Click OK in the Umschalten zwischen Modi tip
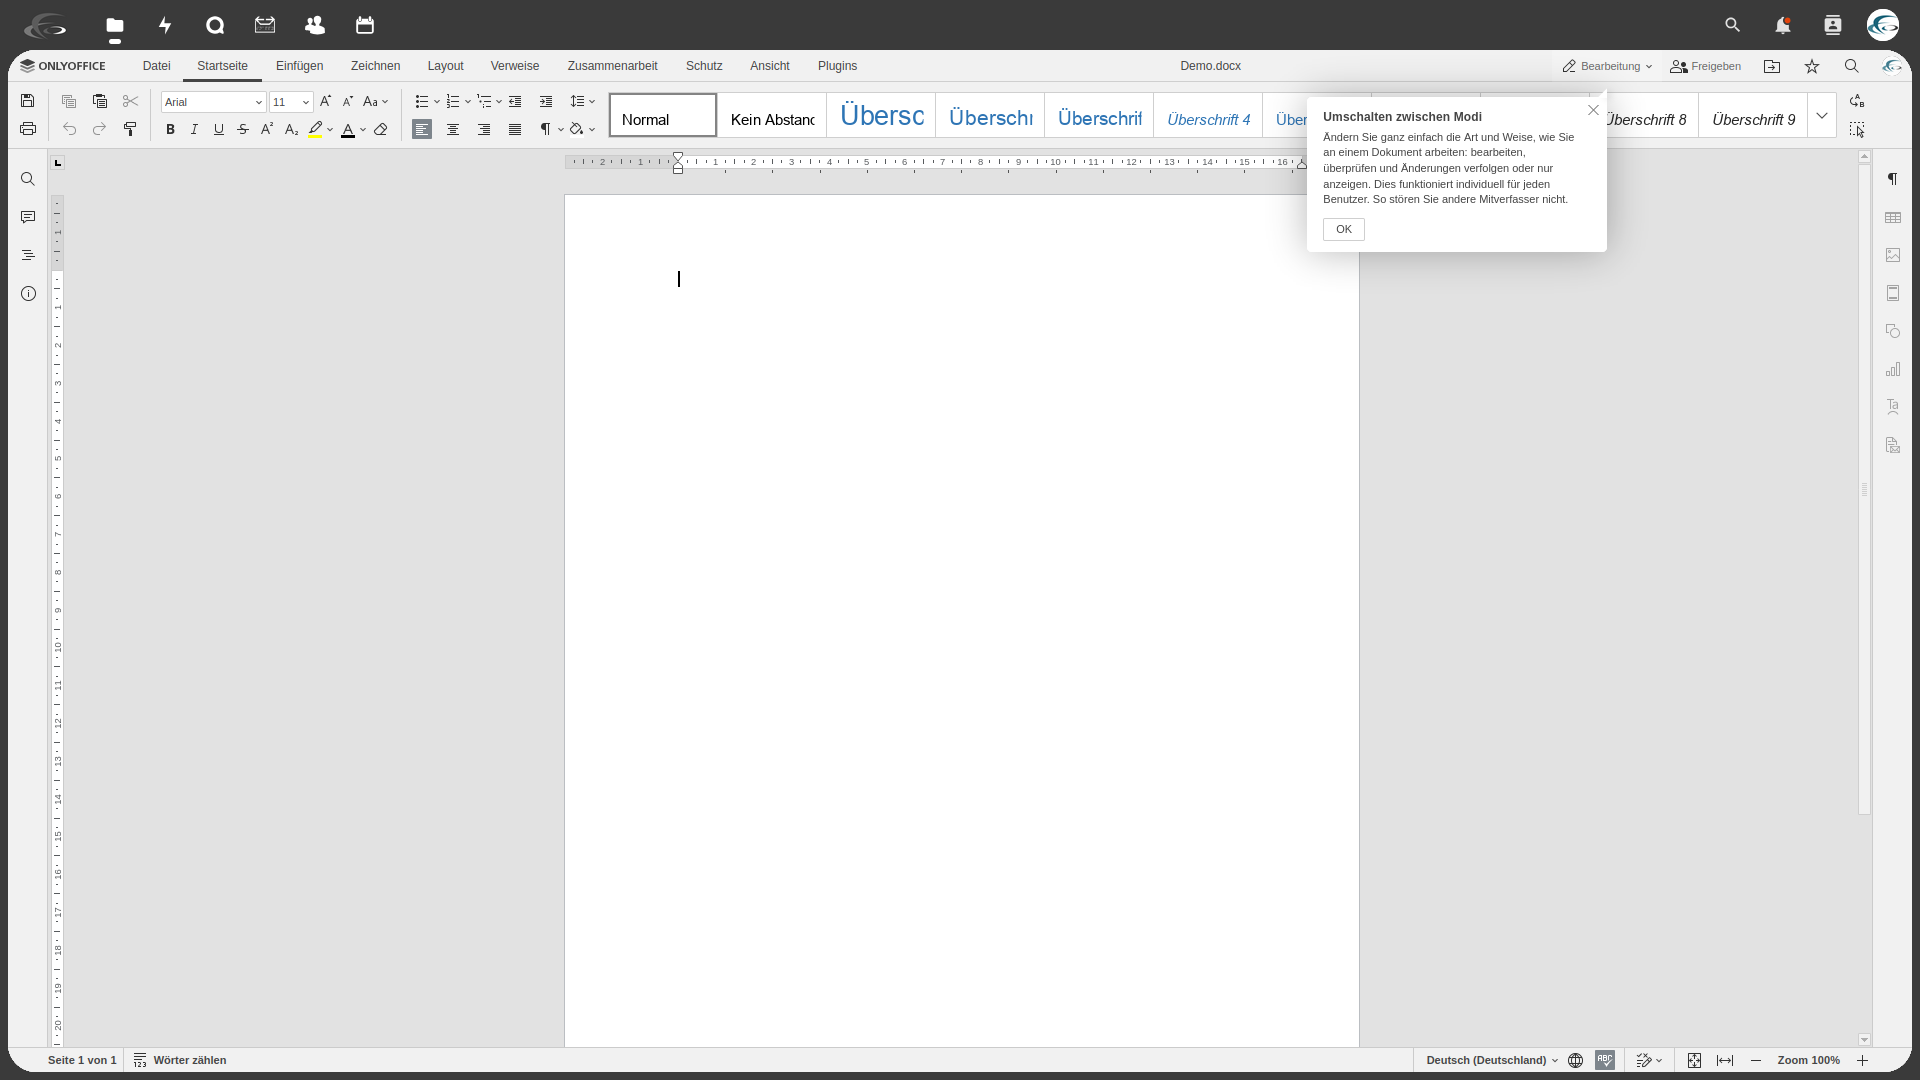Viewport: 1920px width, 1080px height. click(1343, 229)
